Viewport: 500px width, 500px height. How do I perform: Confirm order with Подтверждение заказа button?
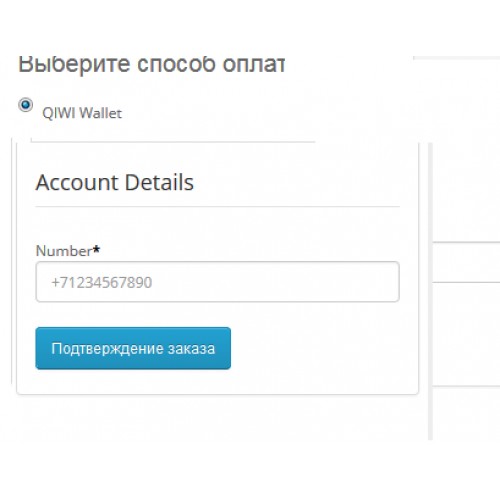click(x=133, y=348)
